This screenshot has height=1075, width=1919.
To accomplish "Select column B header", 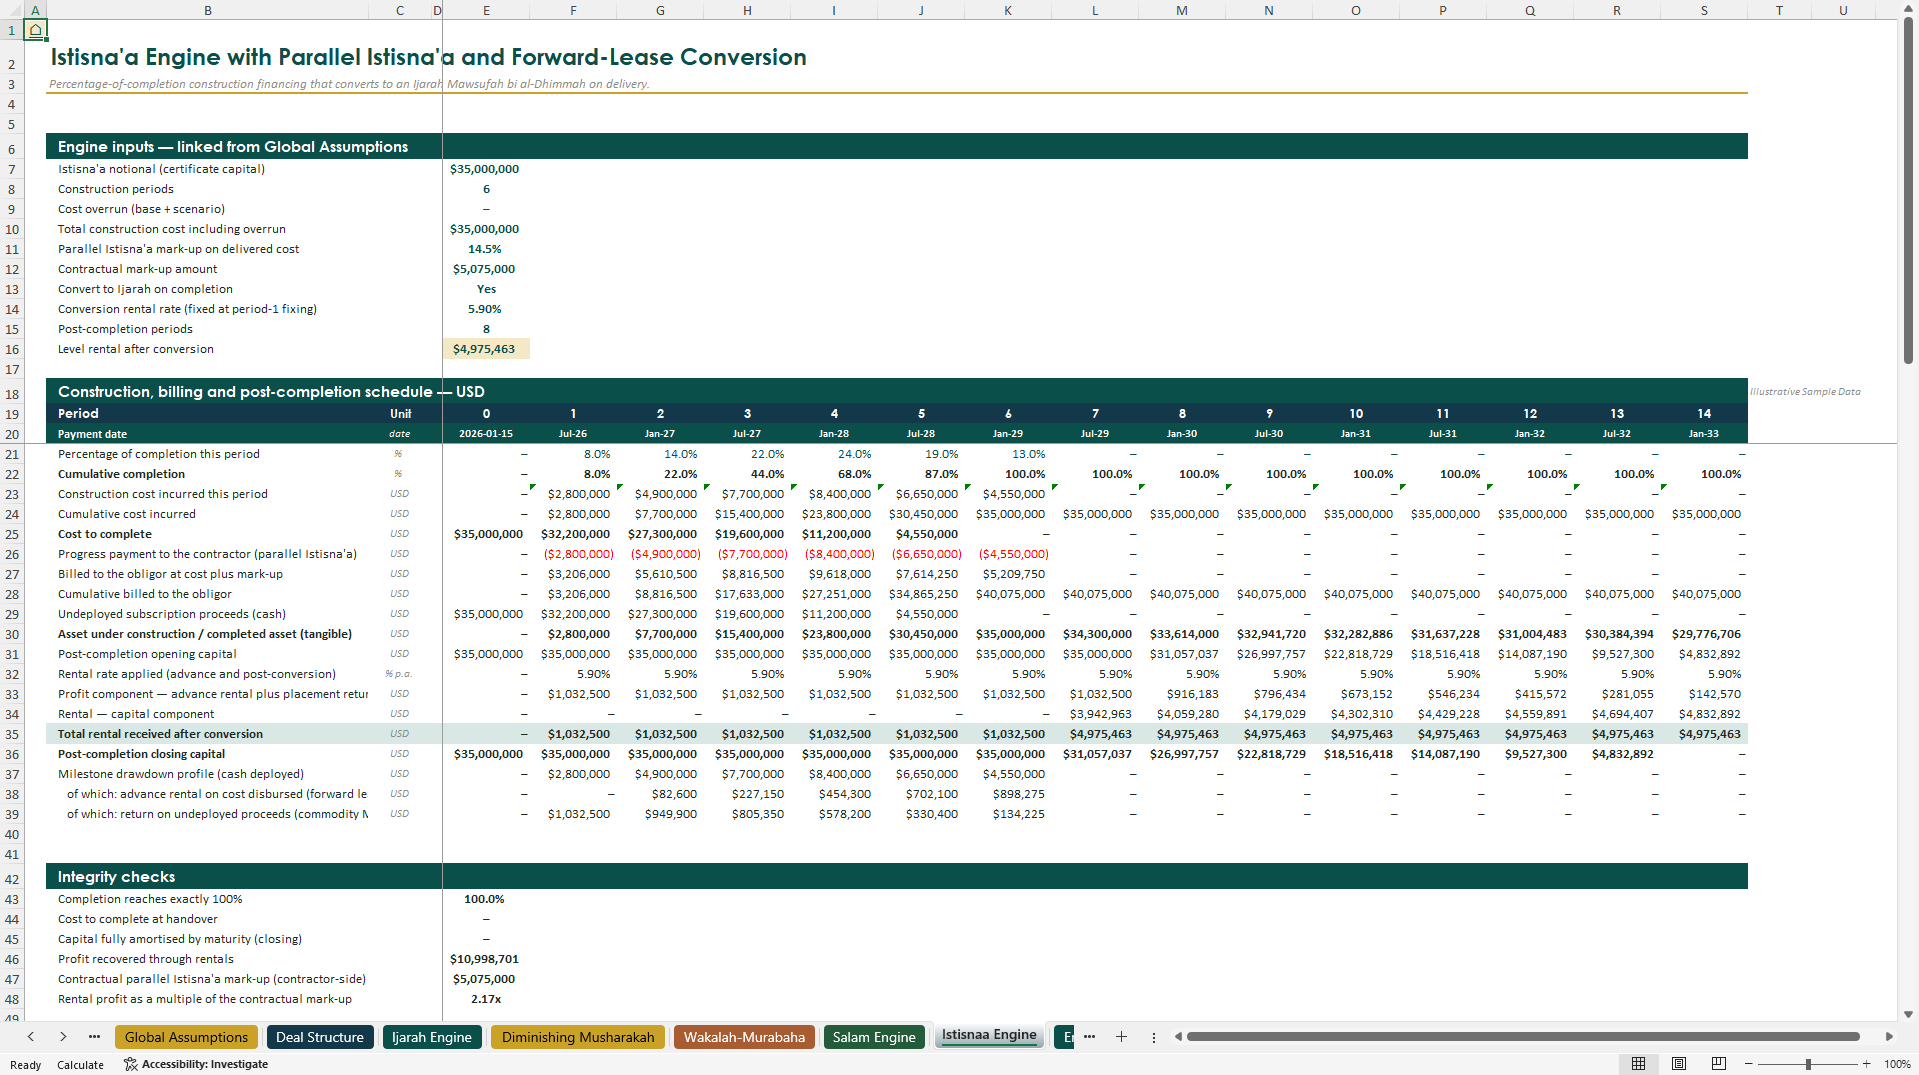I will tap(208, 10).
